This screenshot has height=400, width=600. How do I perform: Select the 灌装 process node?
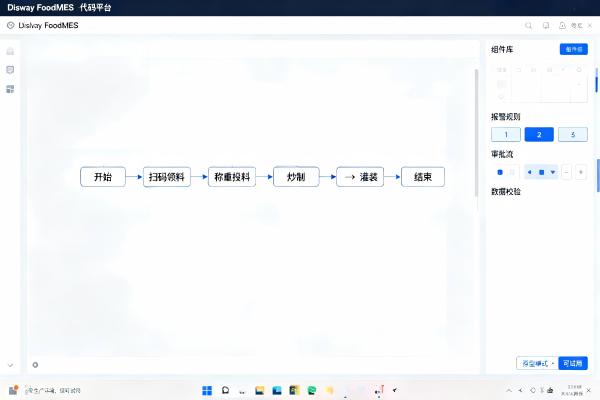[x=360, y=177]
